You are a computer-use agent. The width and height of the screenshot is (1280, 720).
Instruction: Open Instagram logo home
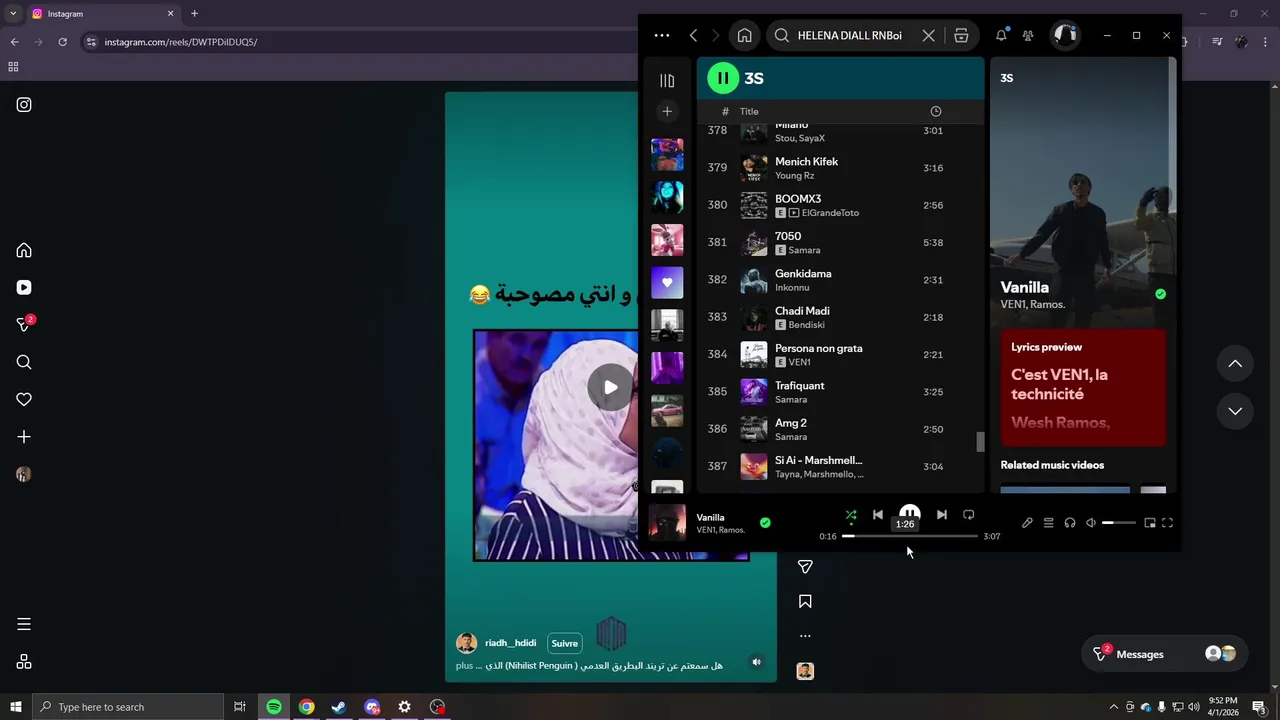(24, 105)
